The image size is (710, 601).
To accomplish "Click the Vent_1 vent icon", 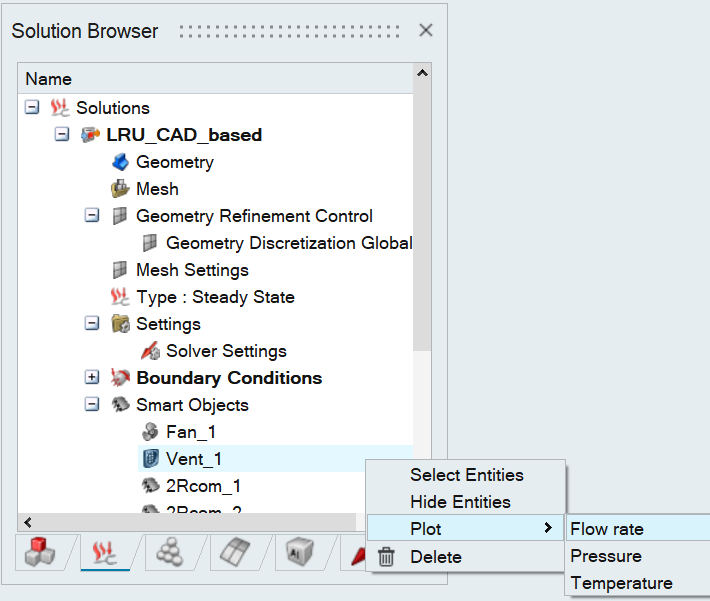I will 150,459.
